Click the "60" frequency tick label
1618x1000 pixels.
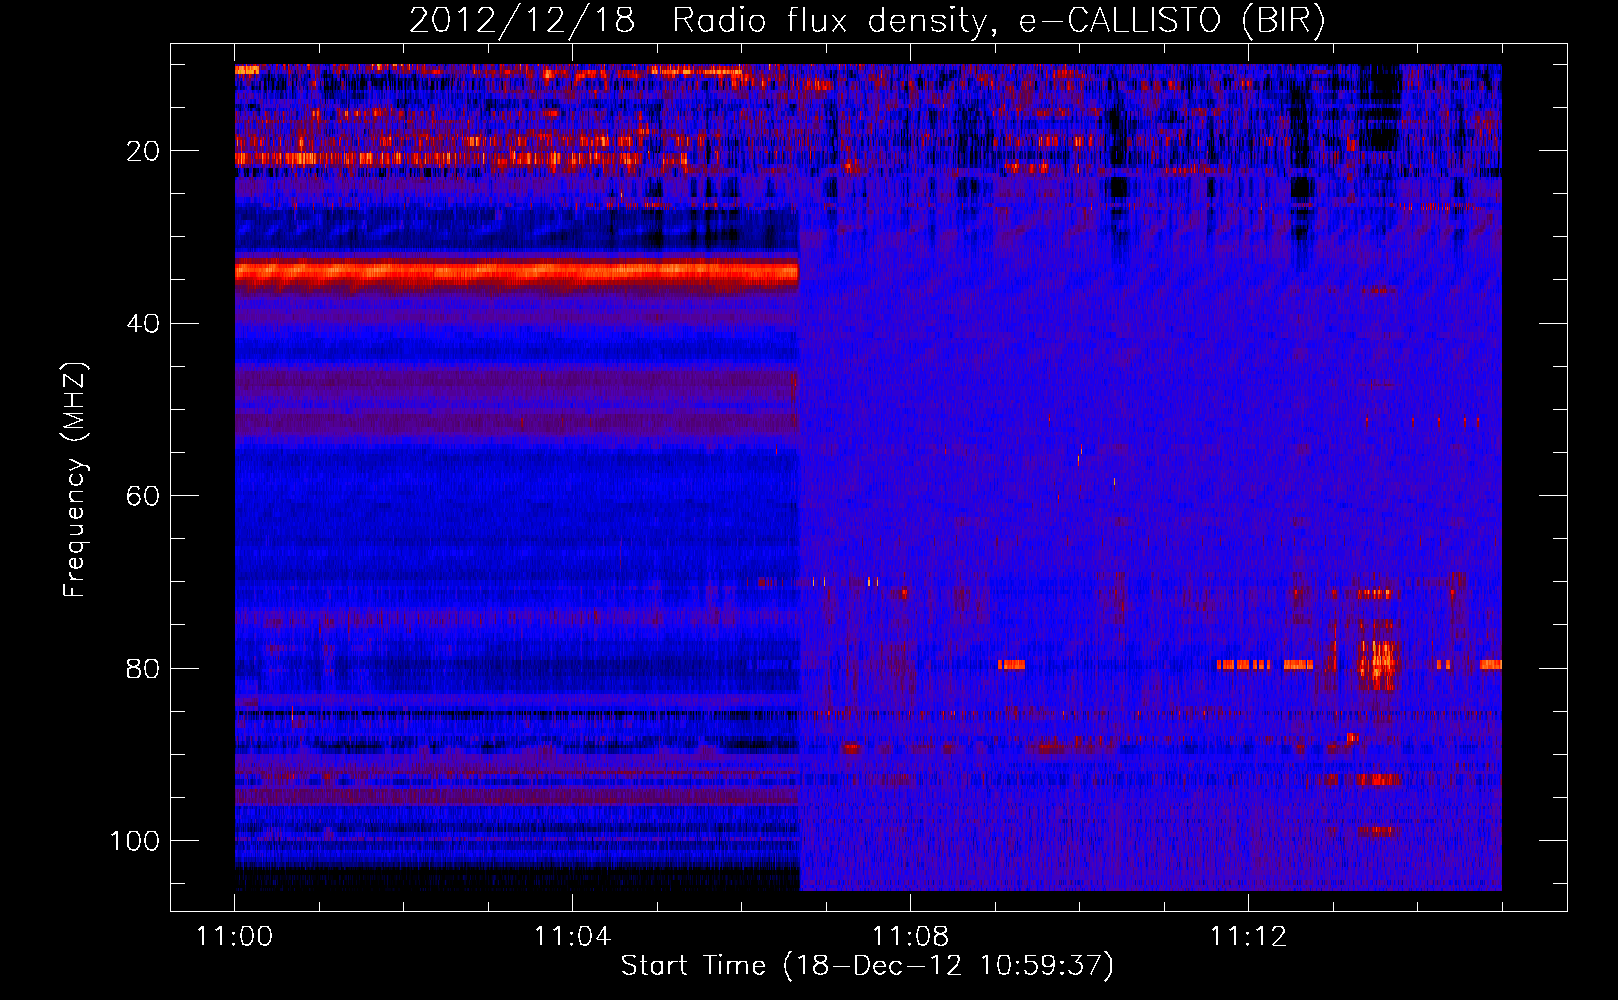tap(143, 496)
